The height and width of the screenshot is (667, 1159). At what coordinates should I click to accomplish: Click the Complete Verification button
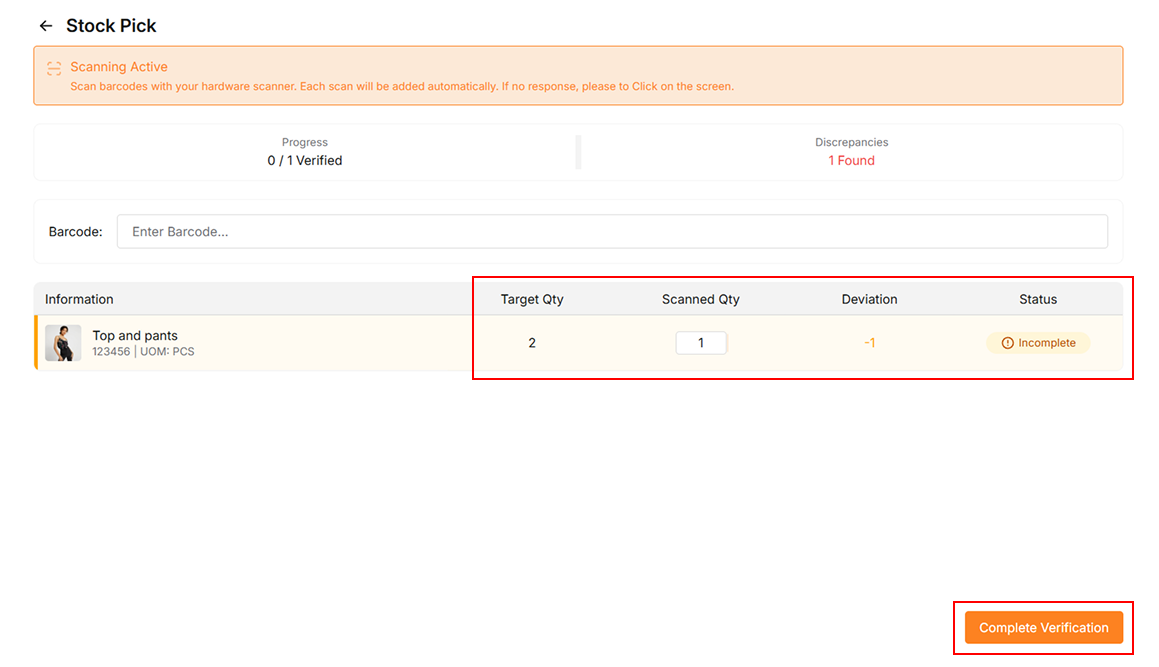[x=1044, y=628]
